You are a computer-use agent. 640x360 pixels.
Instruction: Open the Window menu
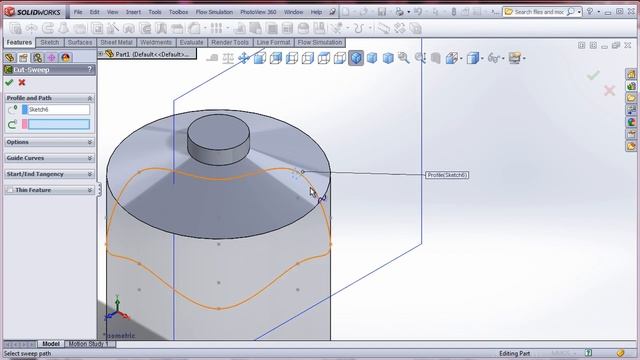point(293,12)
